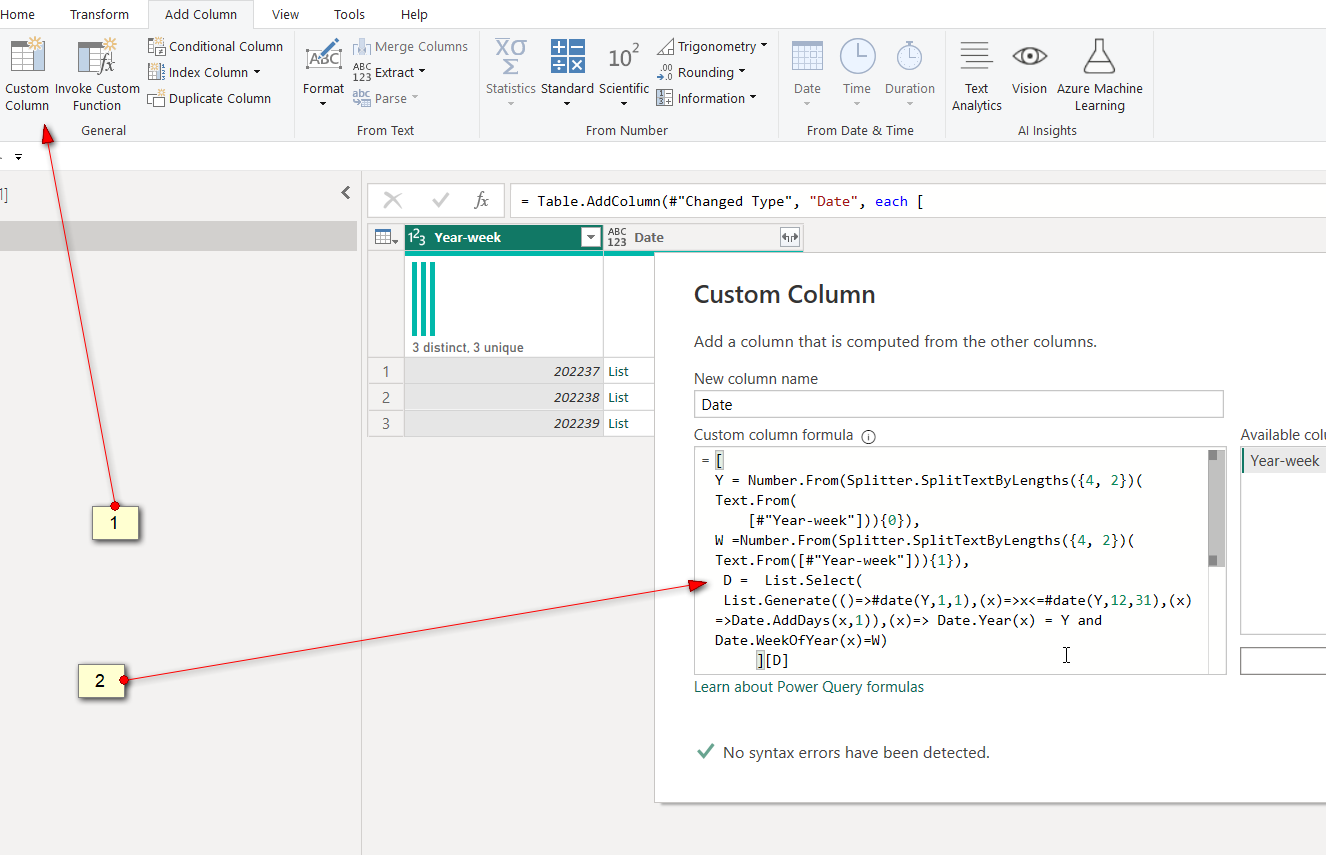Screen dimensions: 1326x855
Task: Switch to the Home tab
Action: coord(18,14)
